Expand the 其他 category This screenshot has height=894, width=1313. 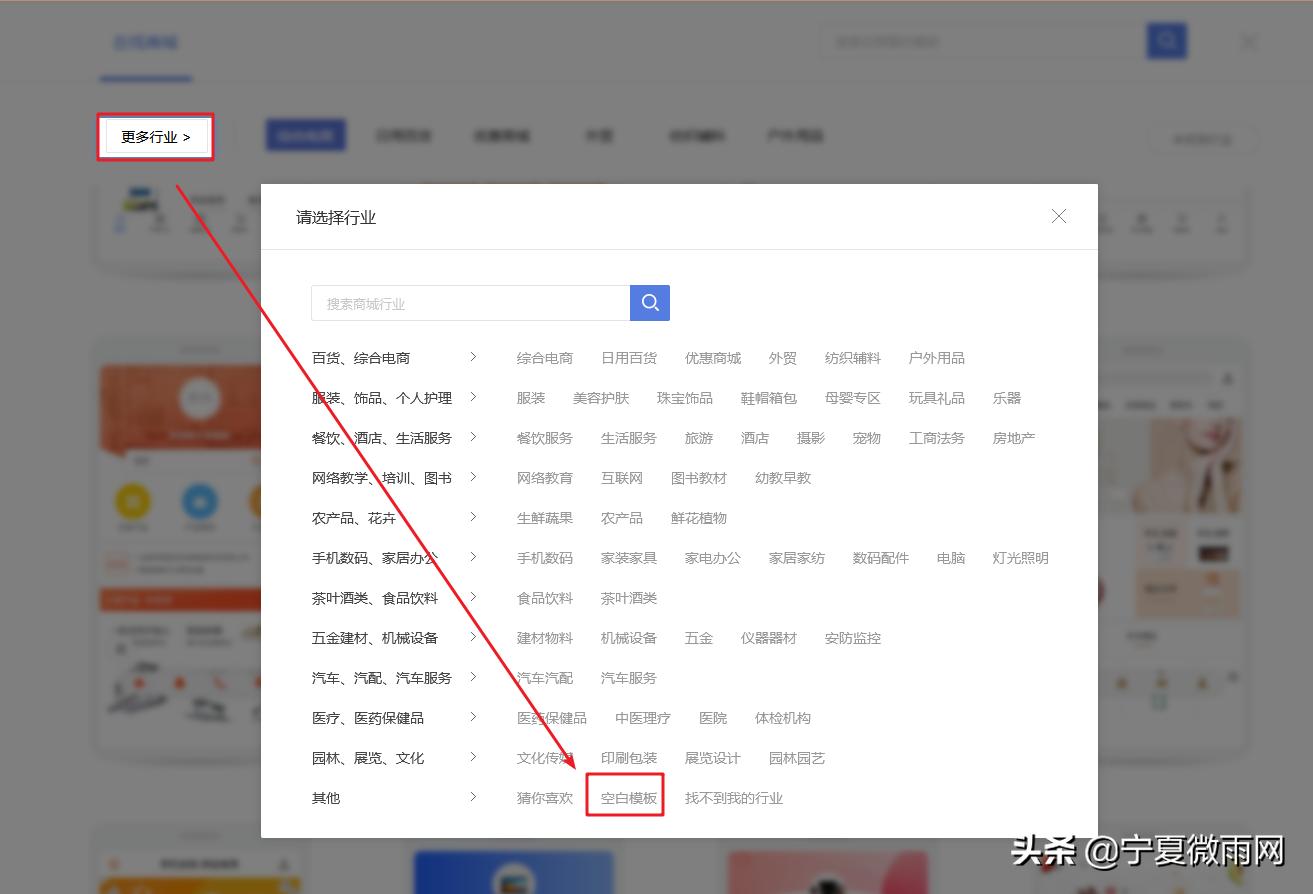pyautogui.click(x=472, y=797)
